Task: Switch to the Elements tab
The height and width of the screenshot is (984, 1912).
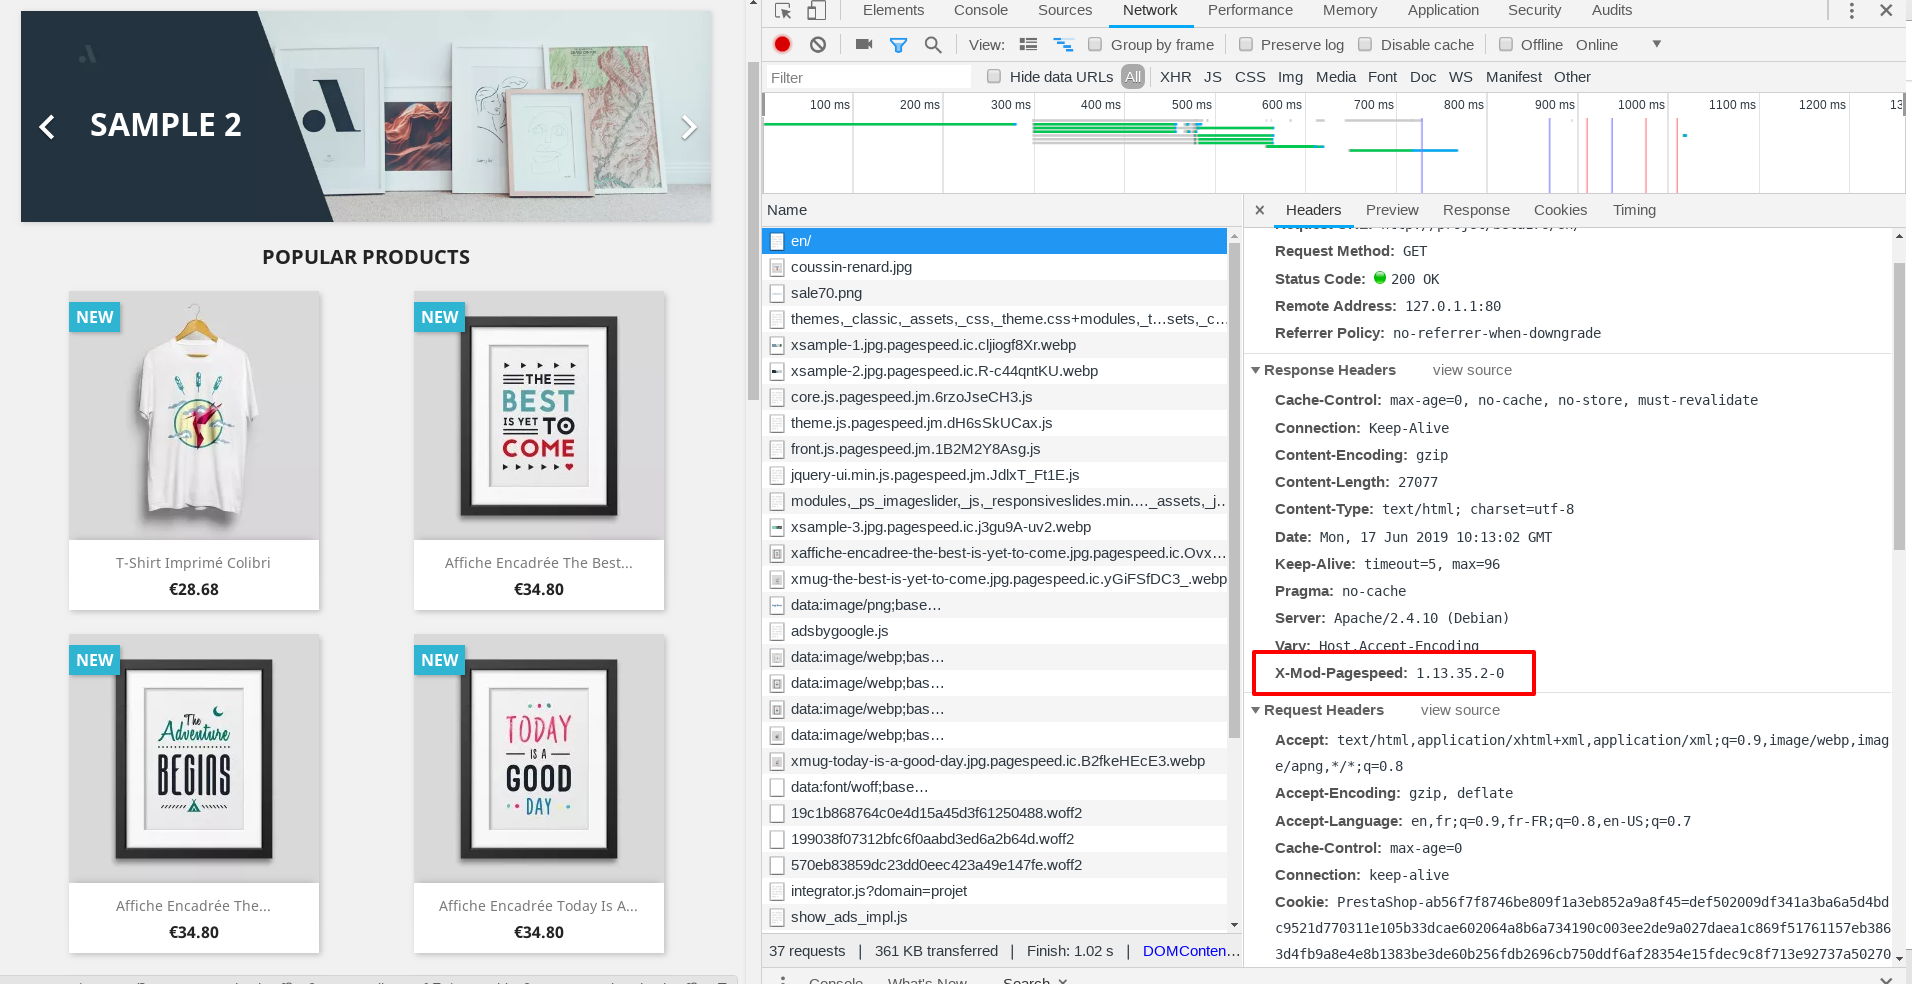Action: pos(893,10)
